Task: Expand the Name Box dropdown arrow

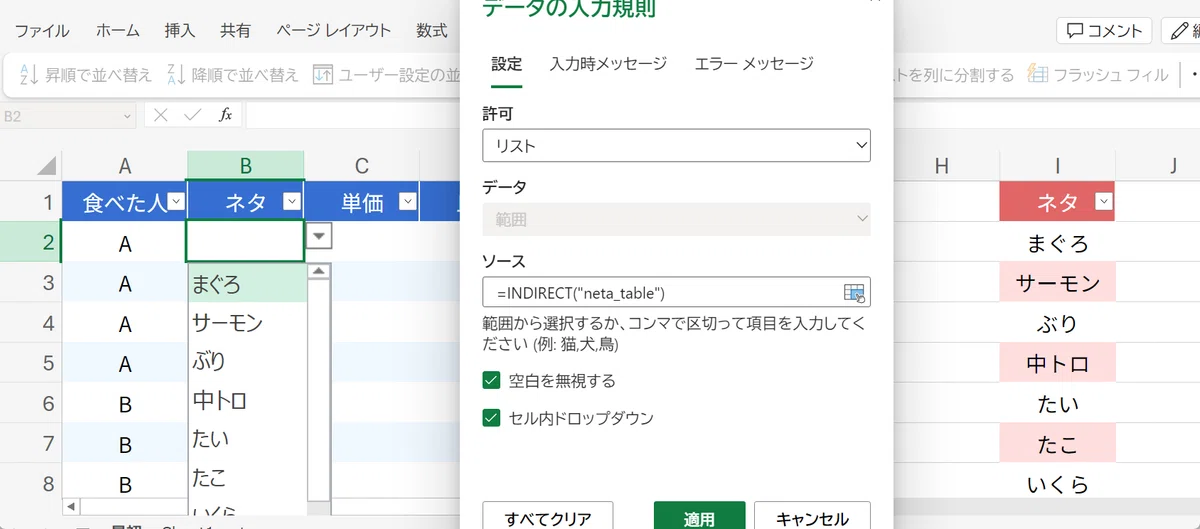Action: (127, 116)
